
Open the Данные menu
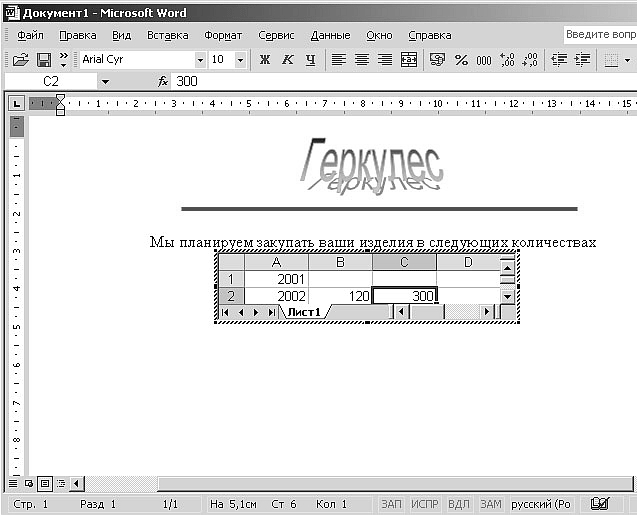330,35
